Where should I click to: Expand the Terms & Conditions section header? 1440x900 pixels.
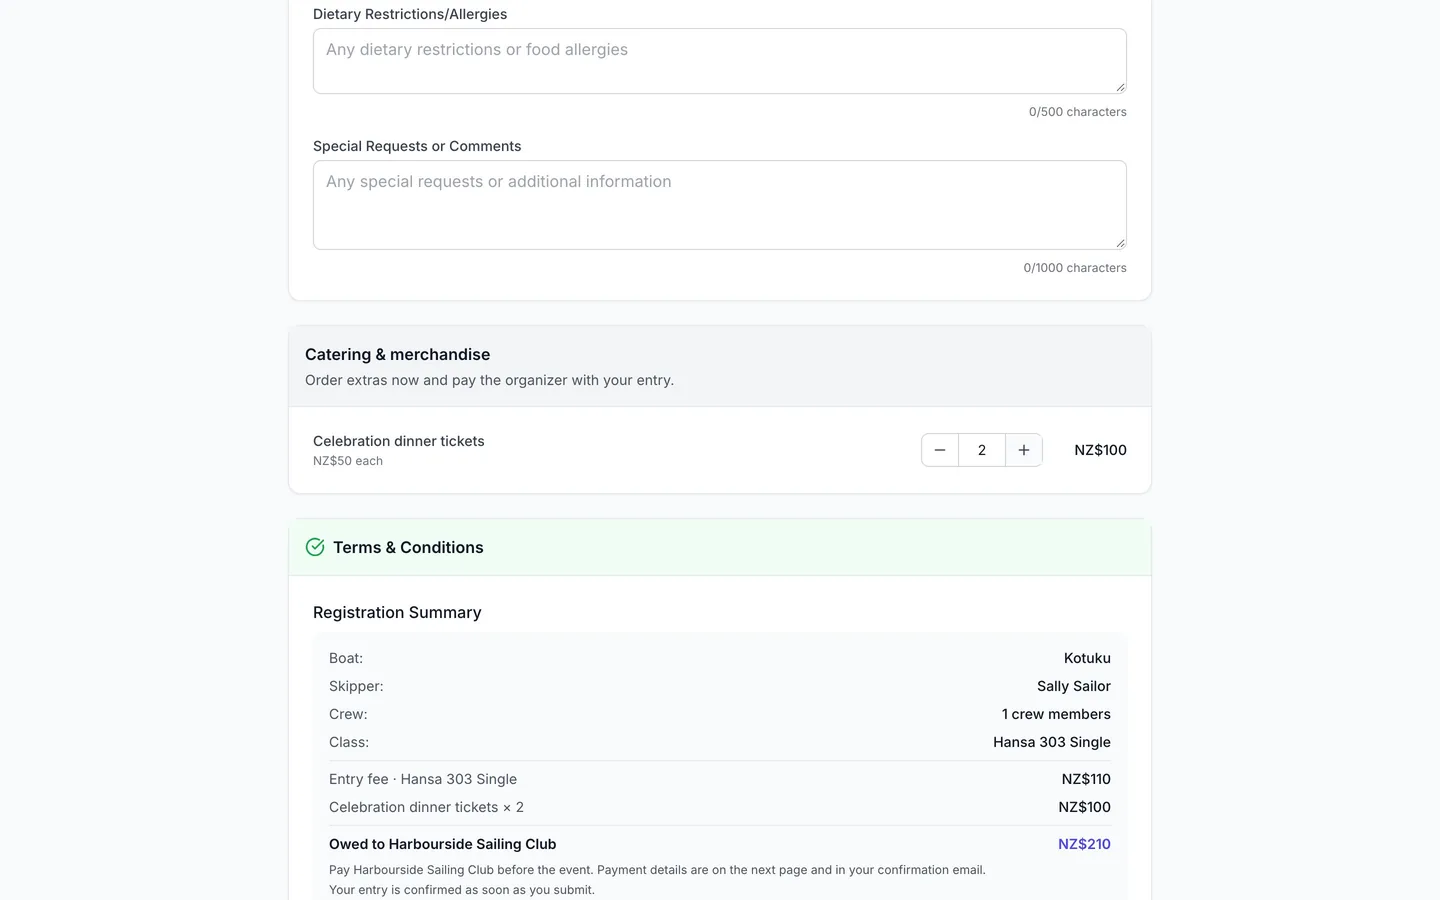[720, 547]
